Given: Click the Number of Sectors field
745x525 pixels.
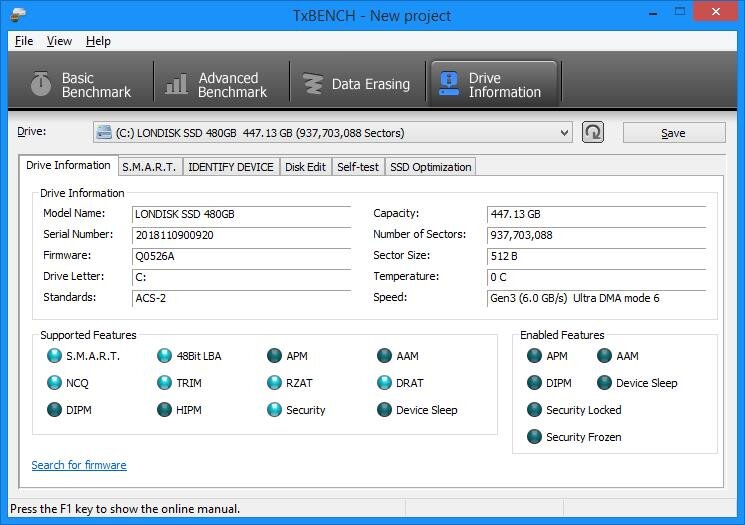Looking at the screenshot, I should (597, 235).
